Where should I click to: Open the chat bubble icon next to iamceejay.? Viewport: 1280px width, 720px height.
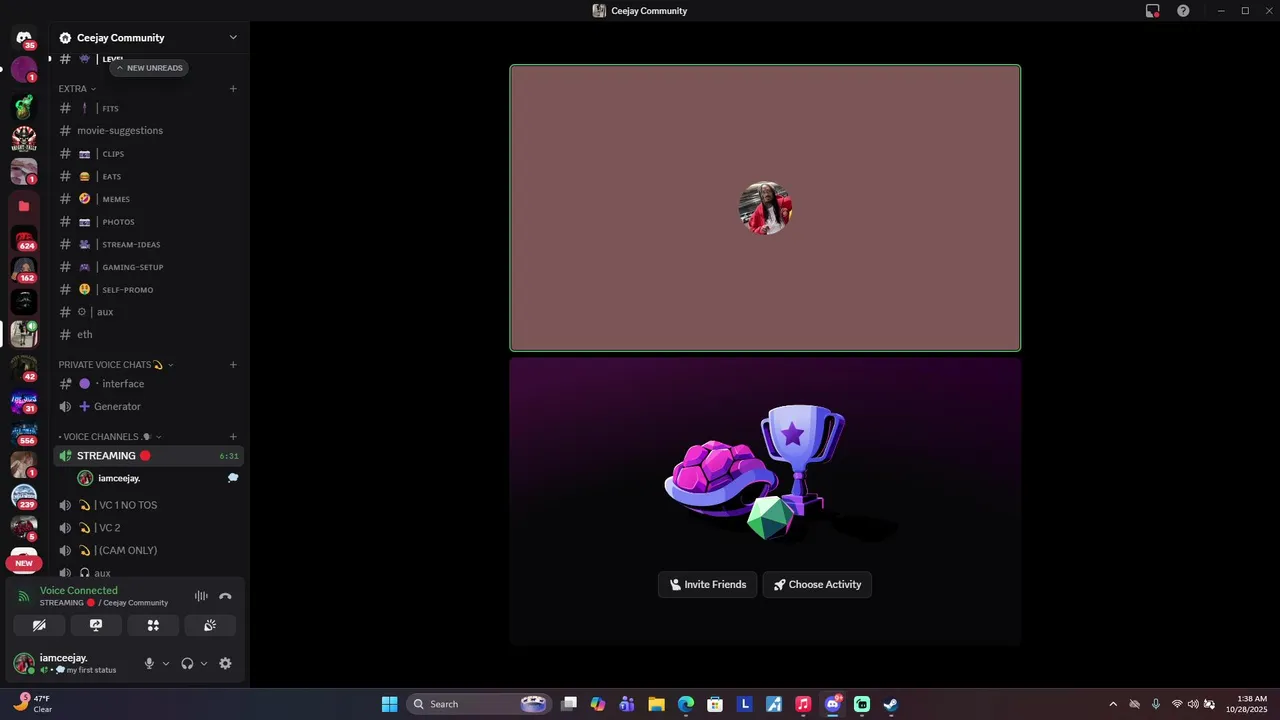click(233, 478)
